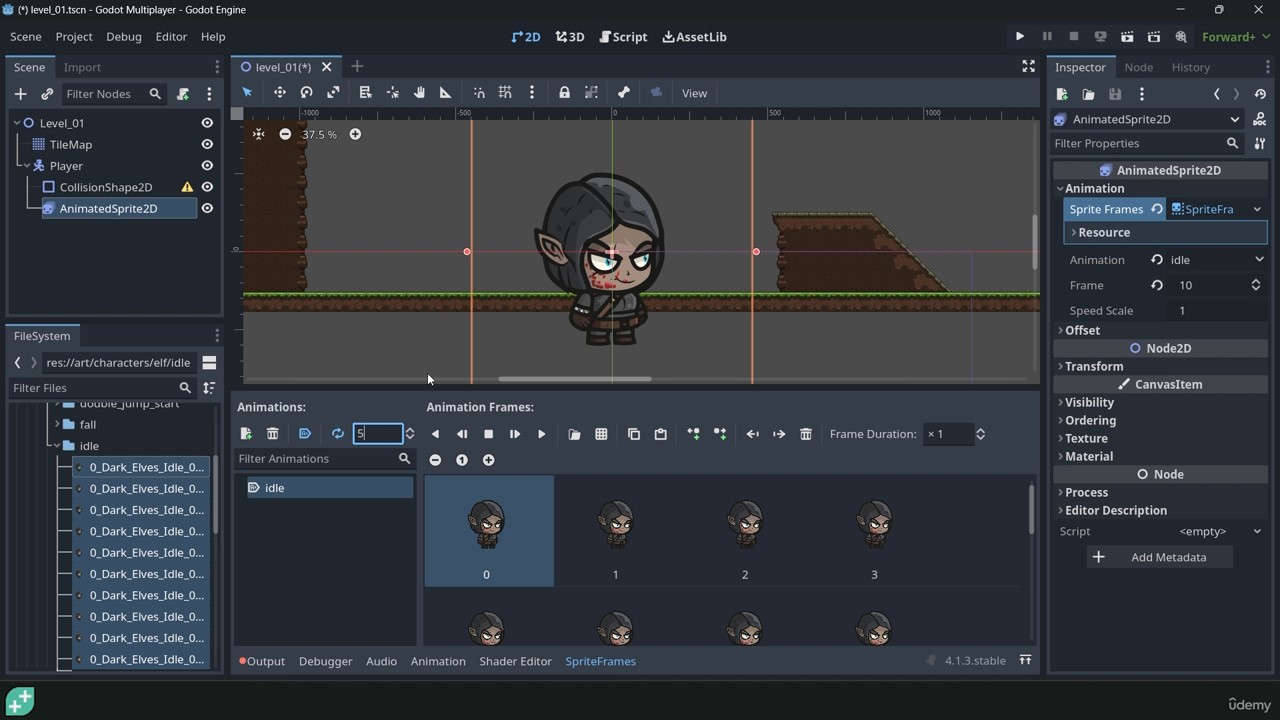Delete the animation next to Add Animation
This screenshot has width=1280, height=720.
click(x=272, y=434)
